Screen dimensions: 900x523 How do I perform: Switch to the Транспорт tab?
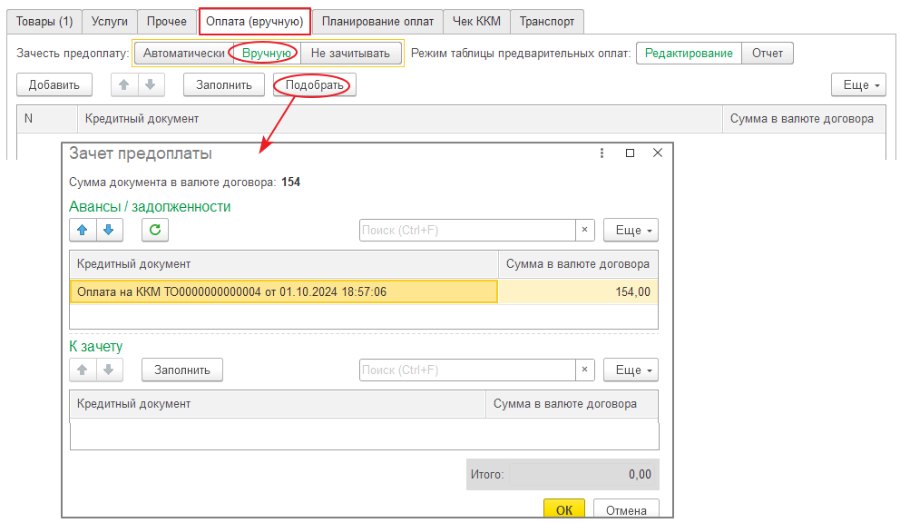546,21
